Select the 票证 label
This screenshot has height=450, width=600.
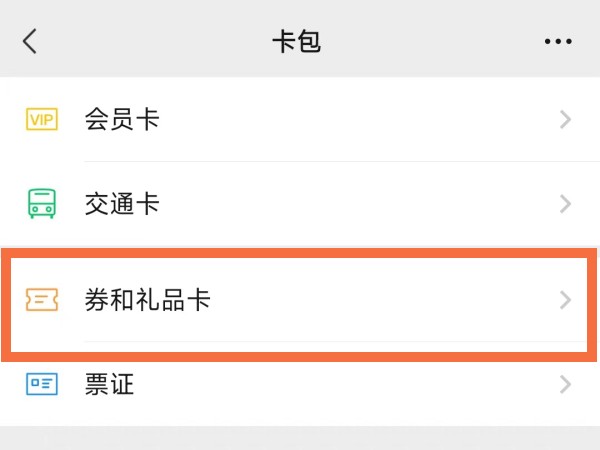tap(109, 384)
